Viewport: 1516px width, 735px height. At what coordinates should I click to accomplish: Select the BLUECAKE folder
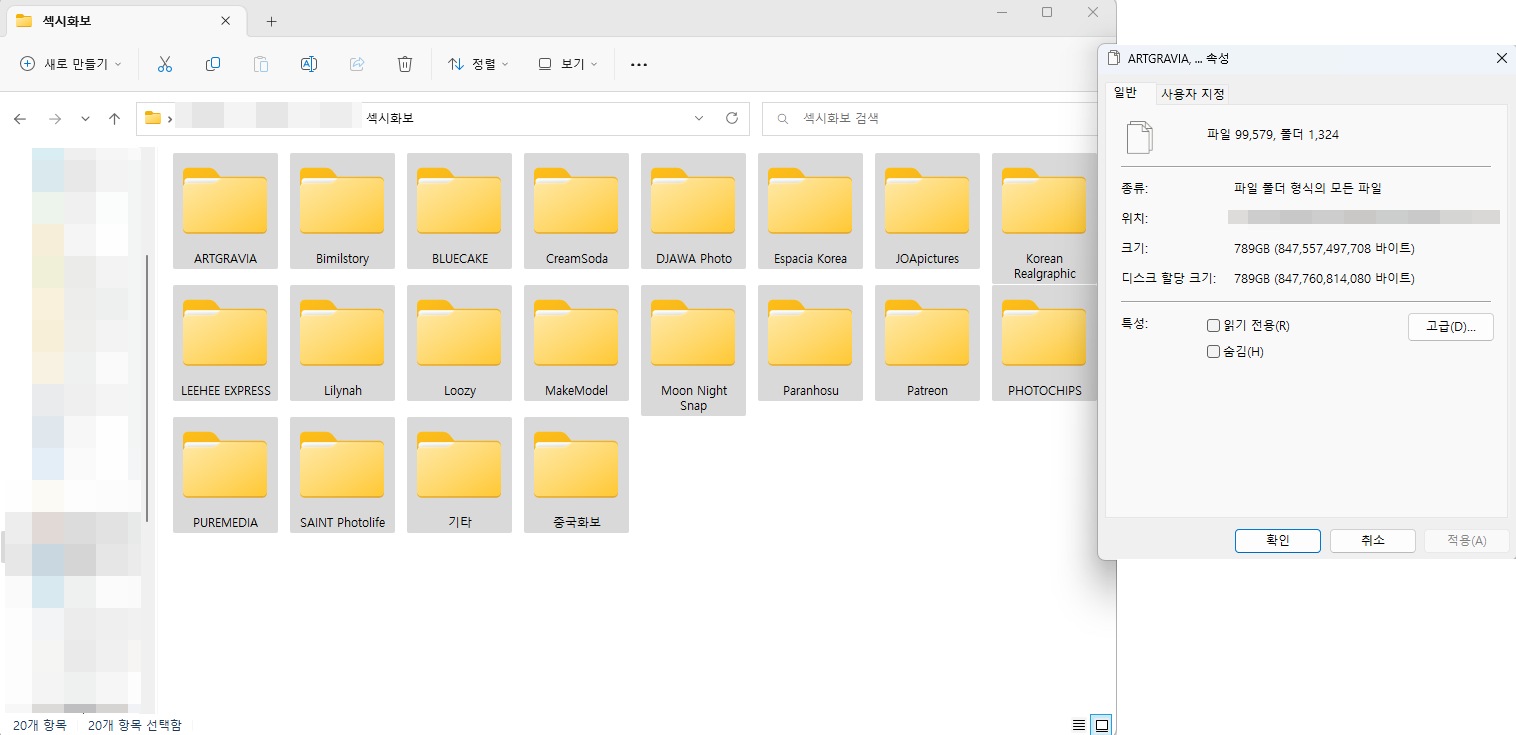[x=459, y=211]
